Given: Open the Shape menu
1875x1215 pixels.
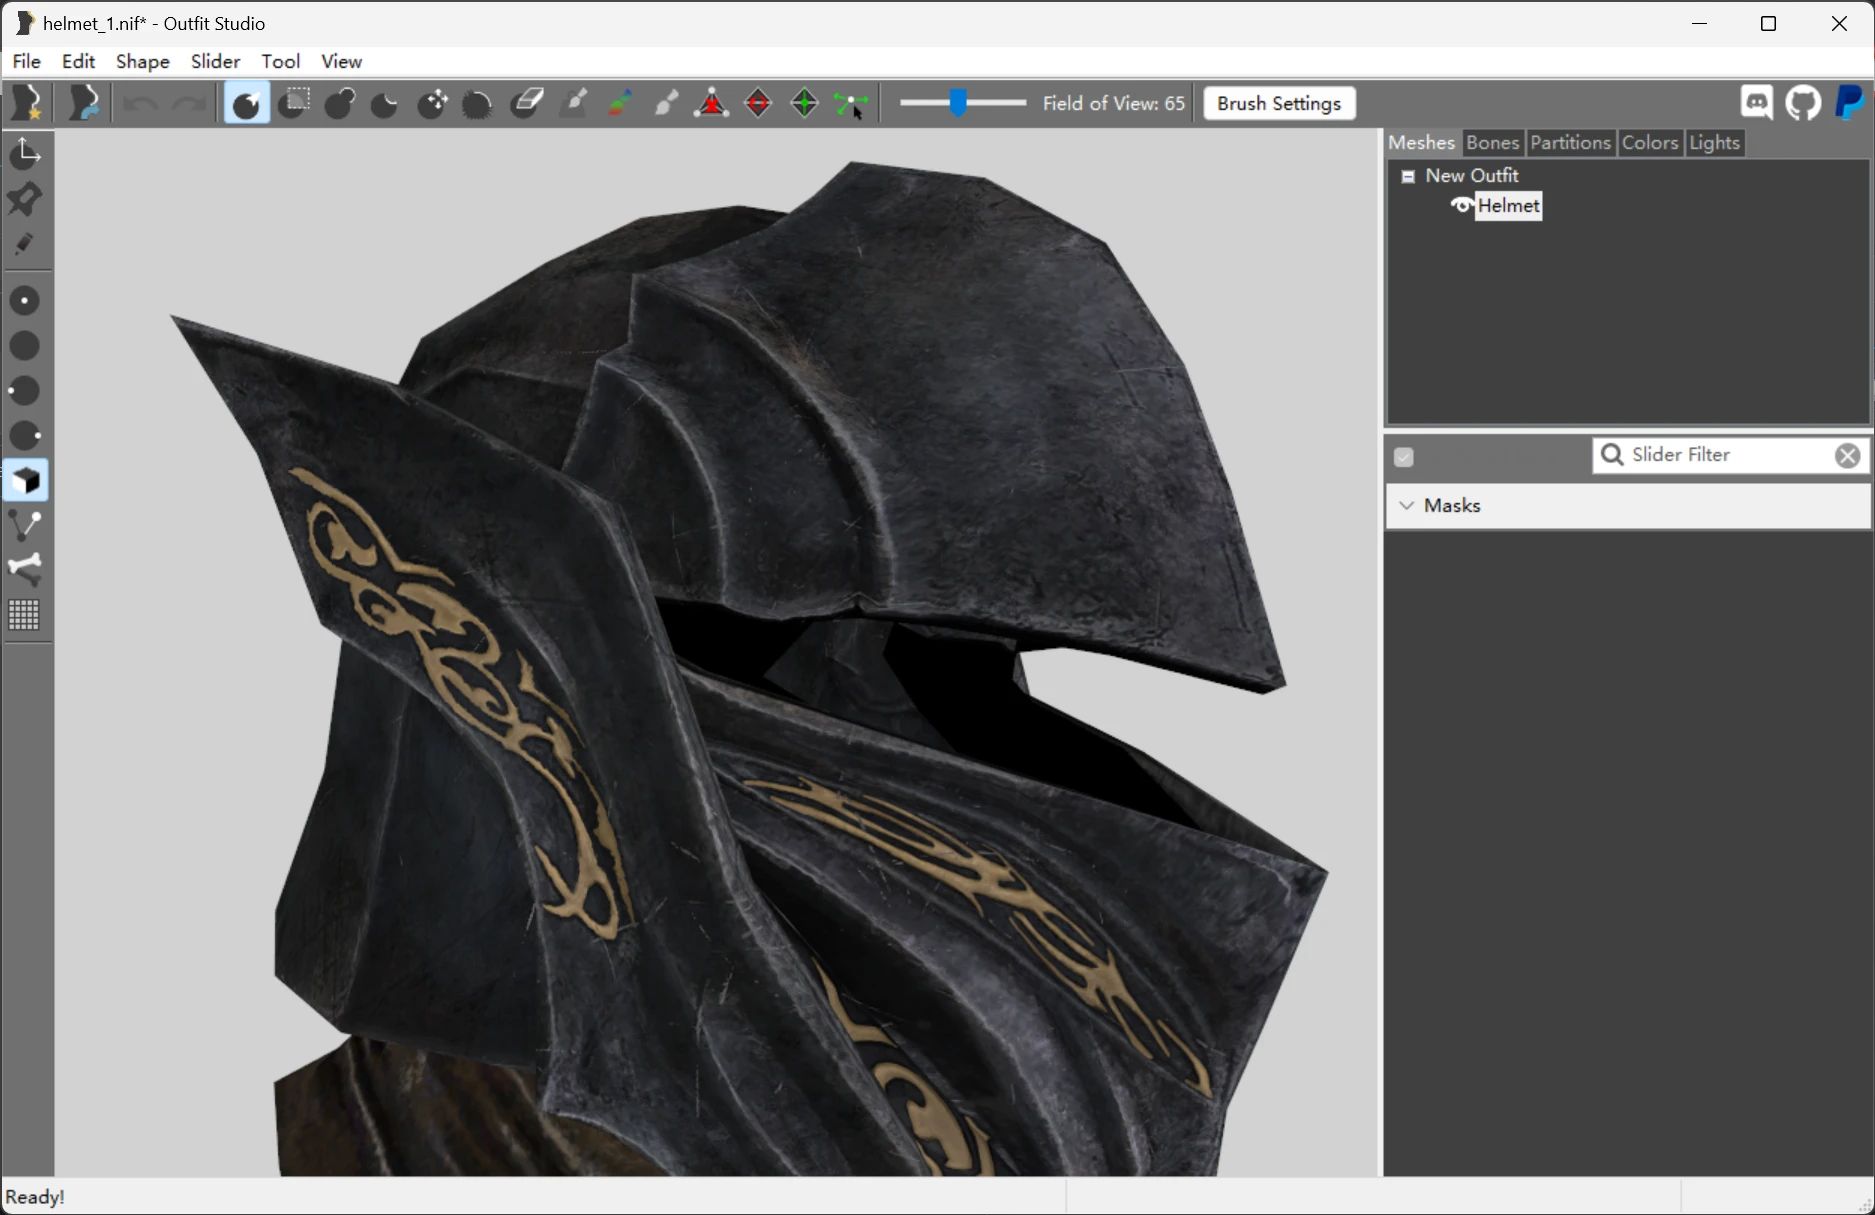Looking at the screenshot, I should (142, 61).
